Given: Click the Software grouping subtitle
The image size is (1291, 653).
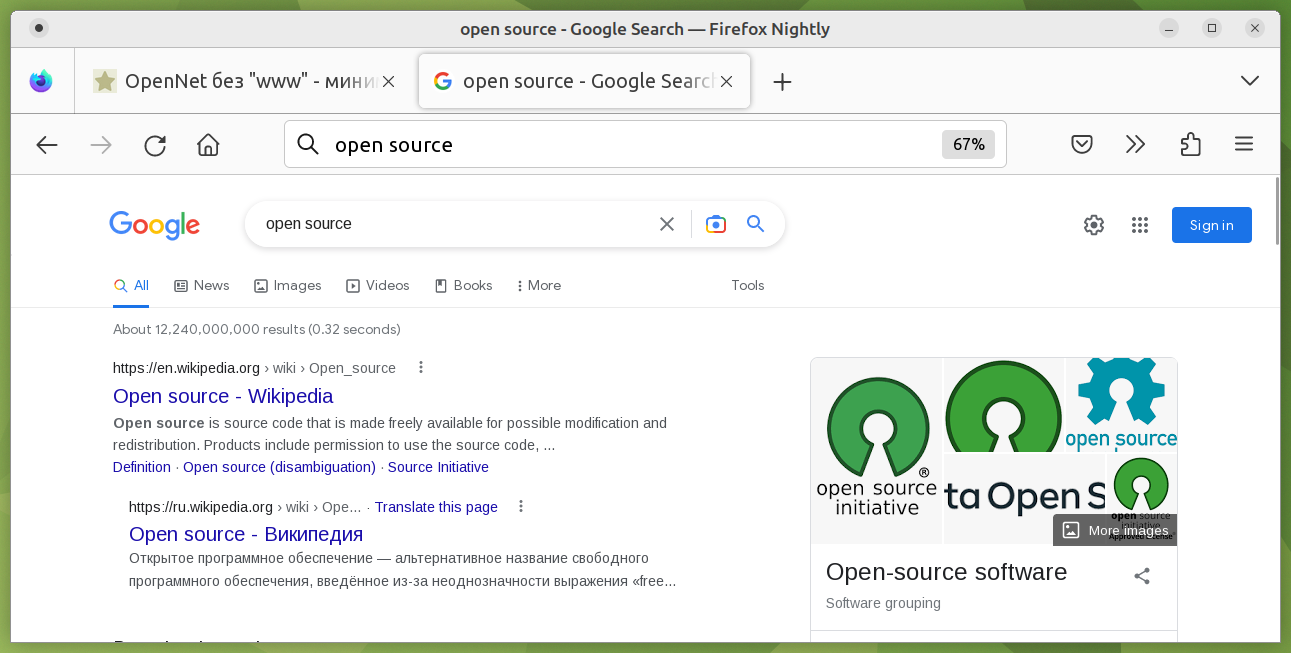Looking at the screenshot, I should [883, 603].
